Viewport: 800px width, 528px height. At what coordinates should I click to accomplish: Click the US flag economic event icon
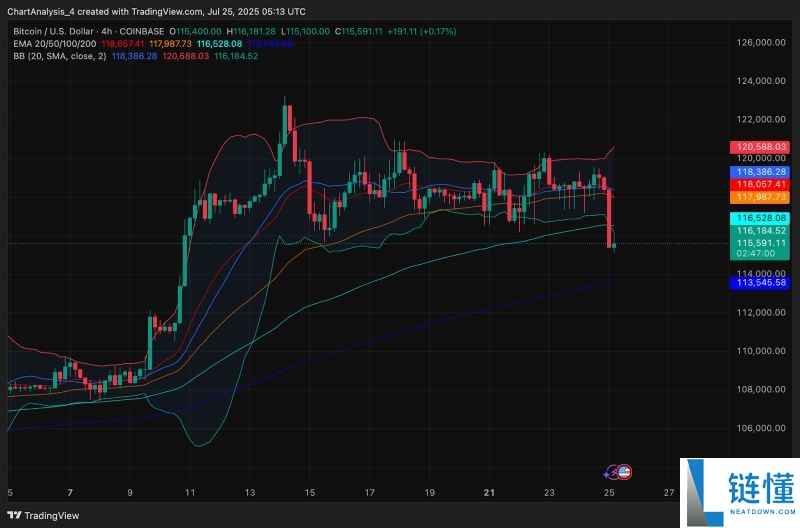(624, 471)
